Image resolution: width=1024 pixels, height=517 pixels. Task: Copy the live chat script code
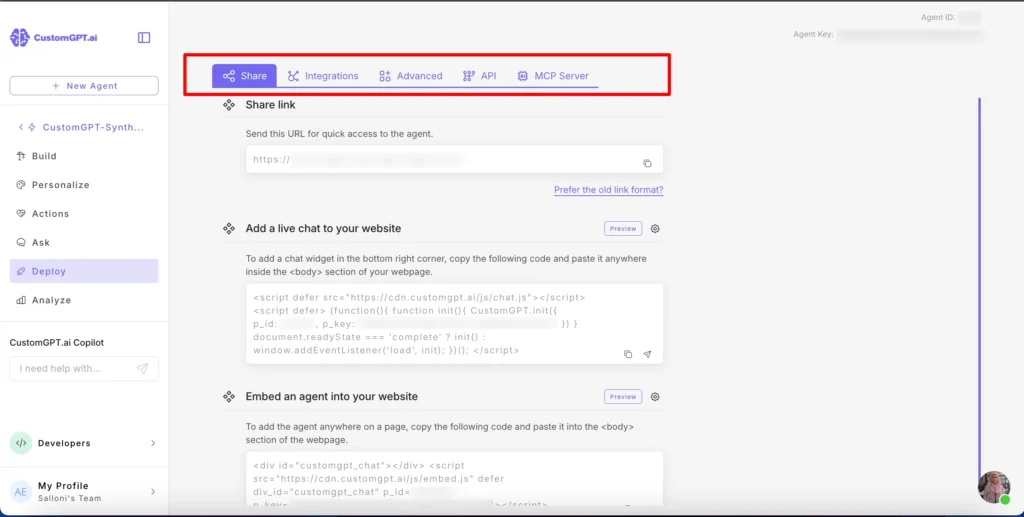pos(628,354)
